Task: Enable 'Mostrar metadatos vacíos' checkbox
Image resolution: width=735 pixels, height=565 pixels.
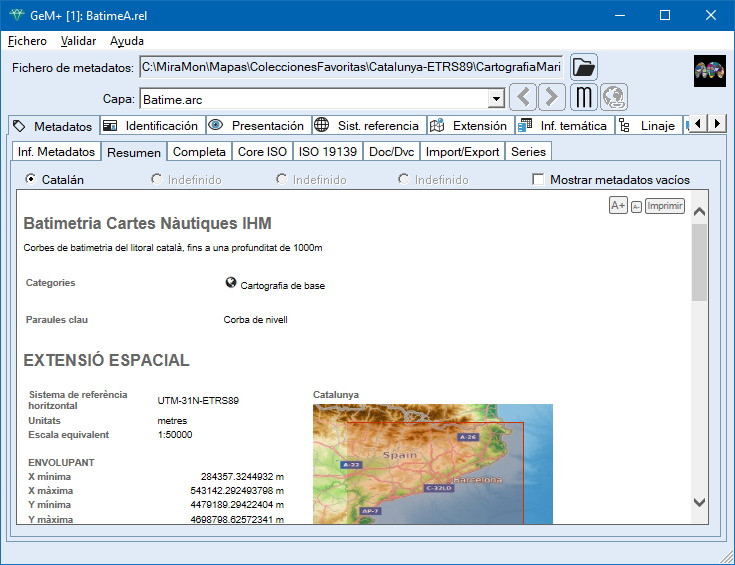Action: 539,180
